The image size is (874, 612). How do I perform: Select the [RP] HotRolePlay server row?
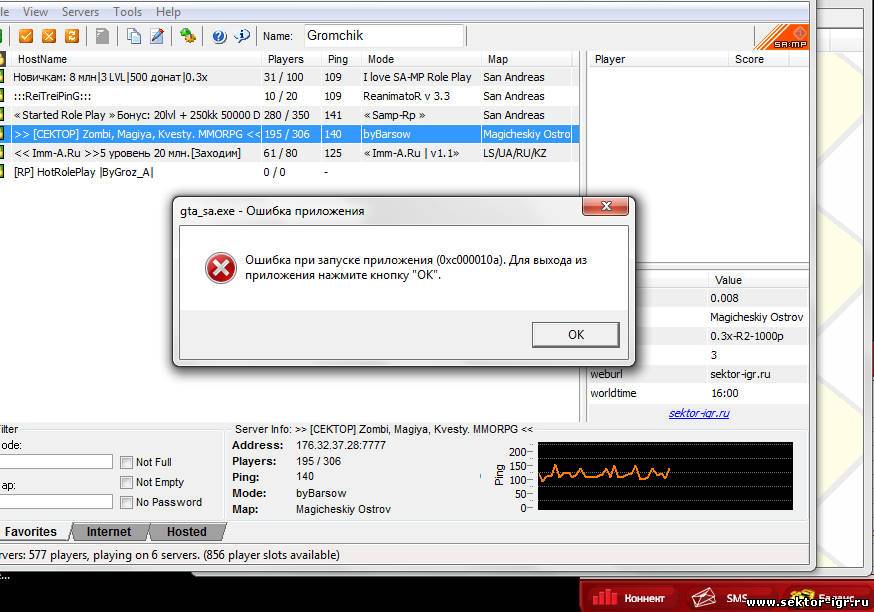290,172
